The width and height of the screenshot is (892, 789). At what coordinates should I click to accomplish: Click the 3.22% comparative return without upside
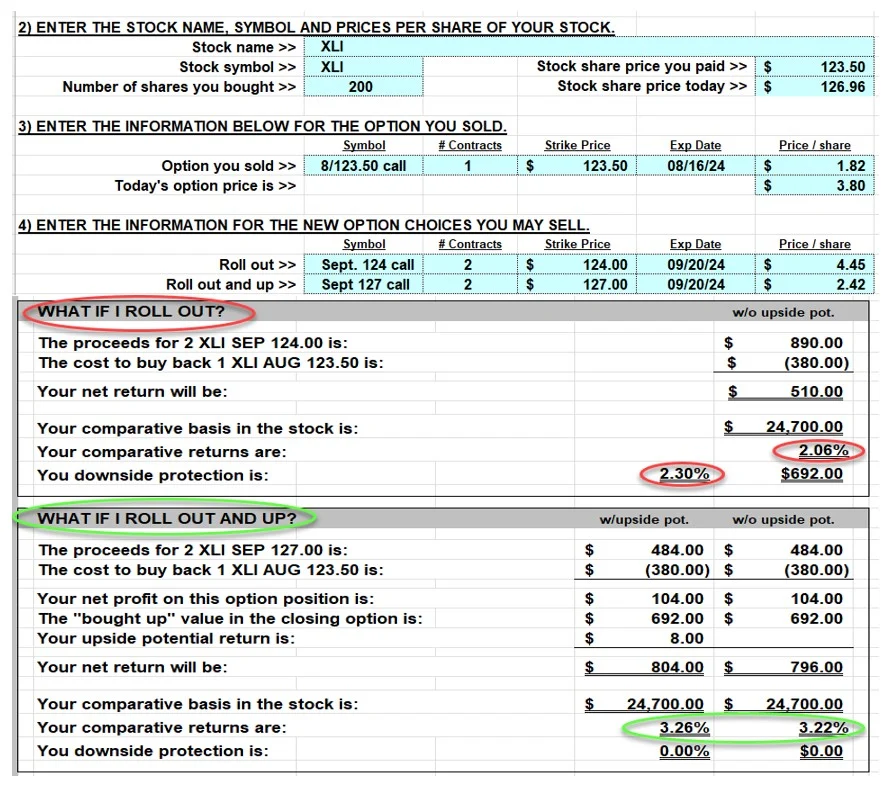pos(823,728)
